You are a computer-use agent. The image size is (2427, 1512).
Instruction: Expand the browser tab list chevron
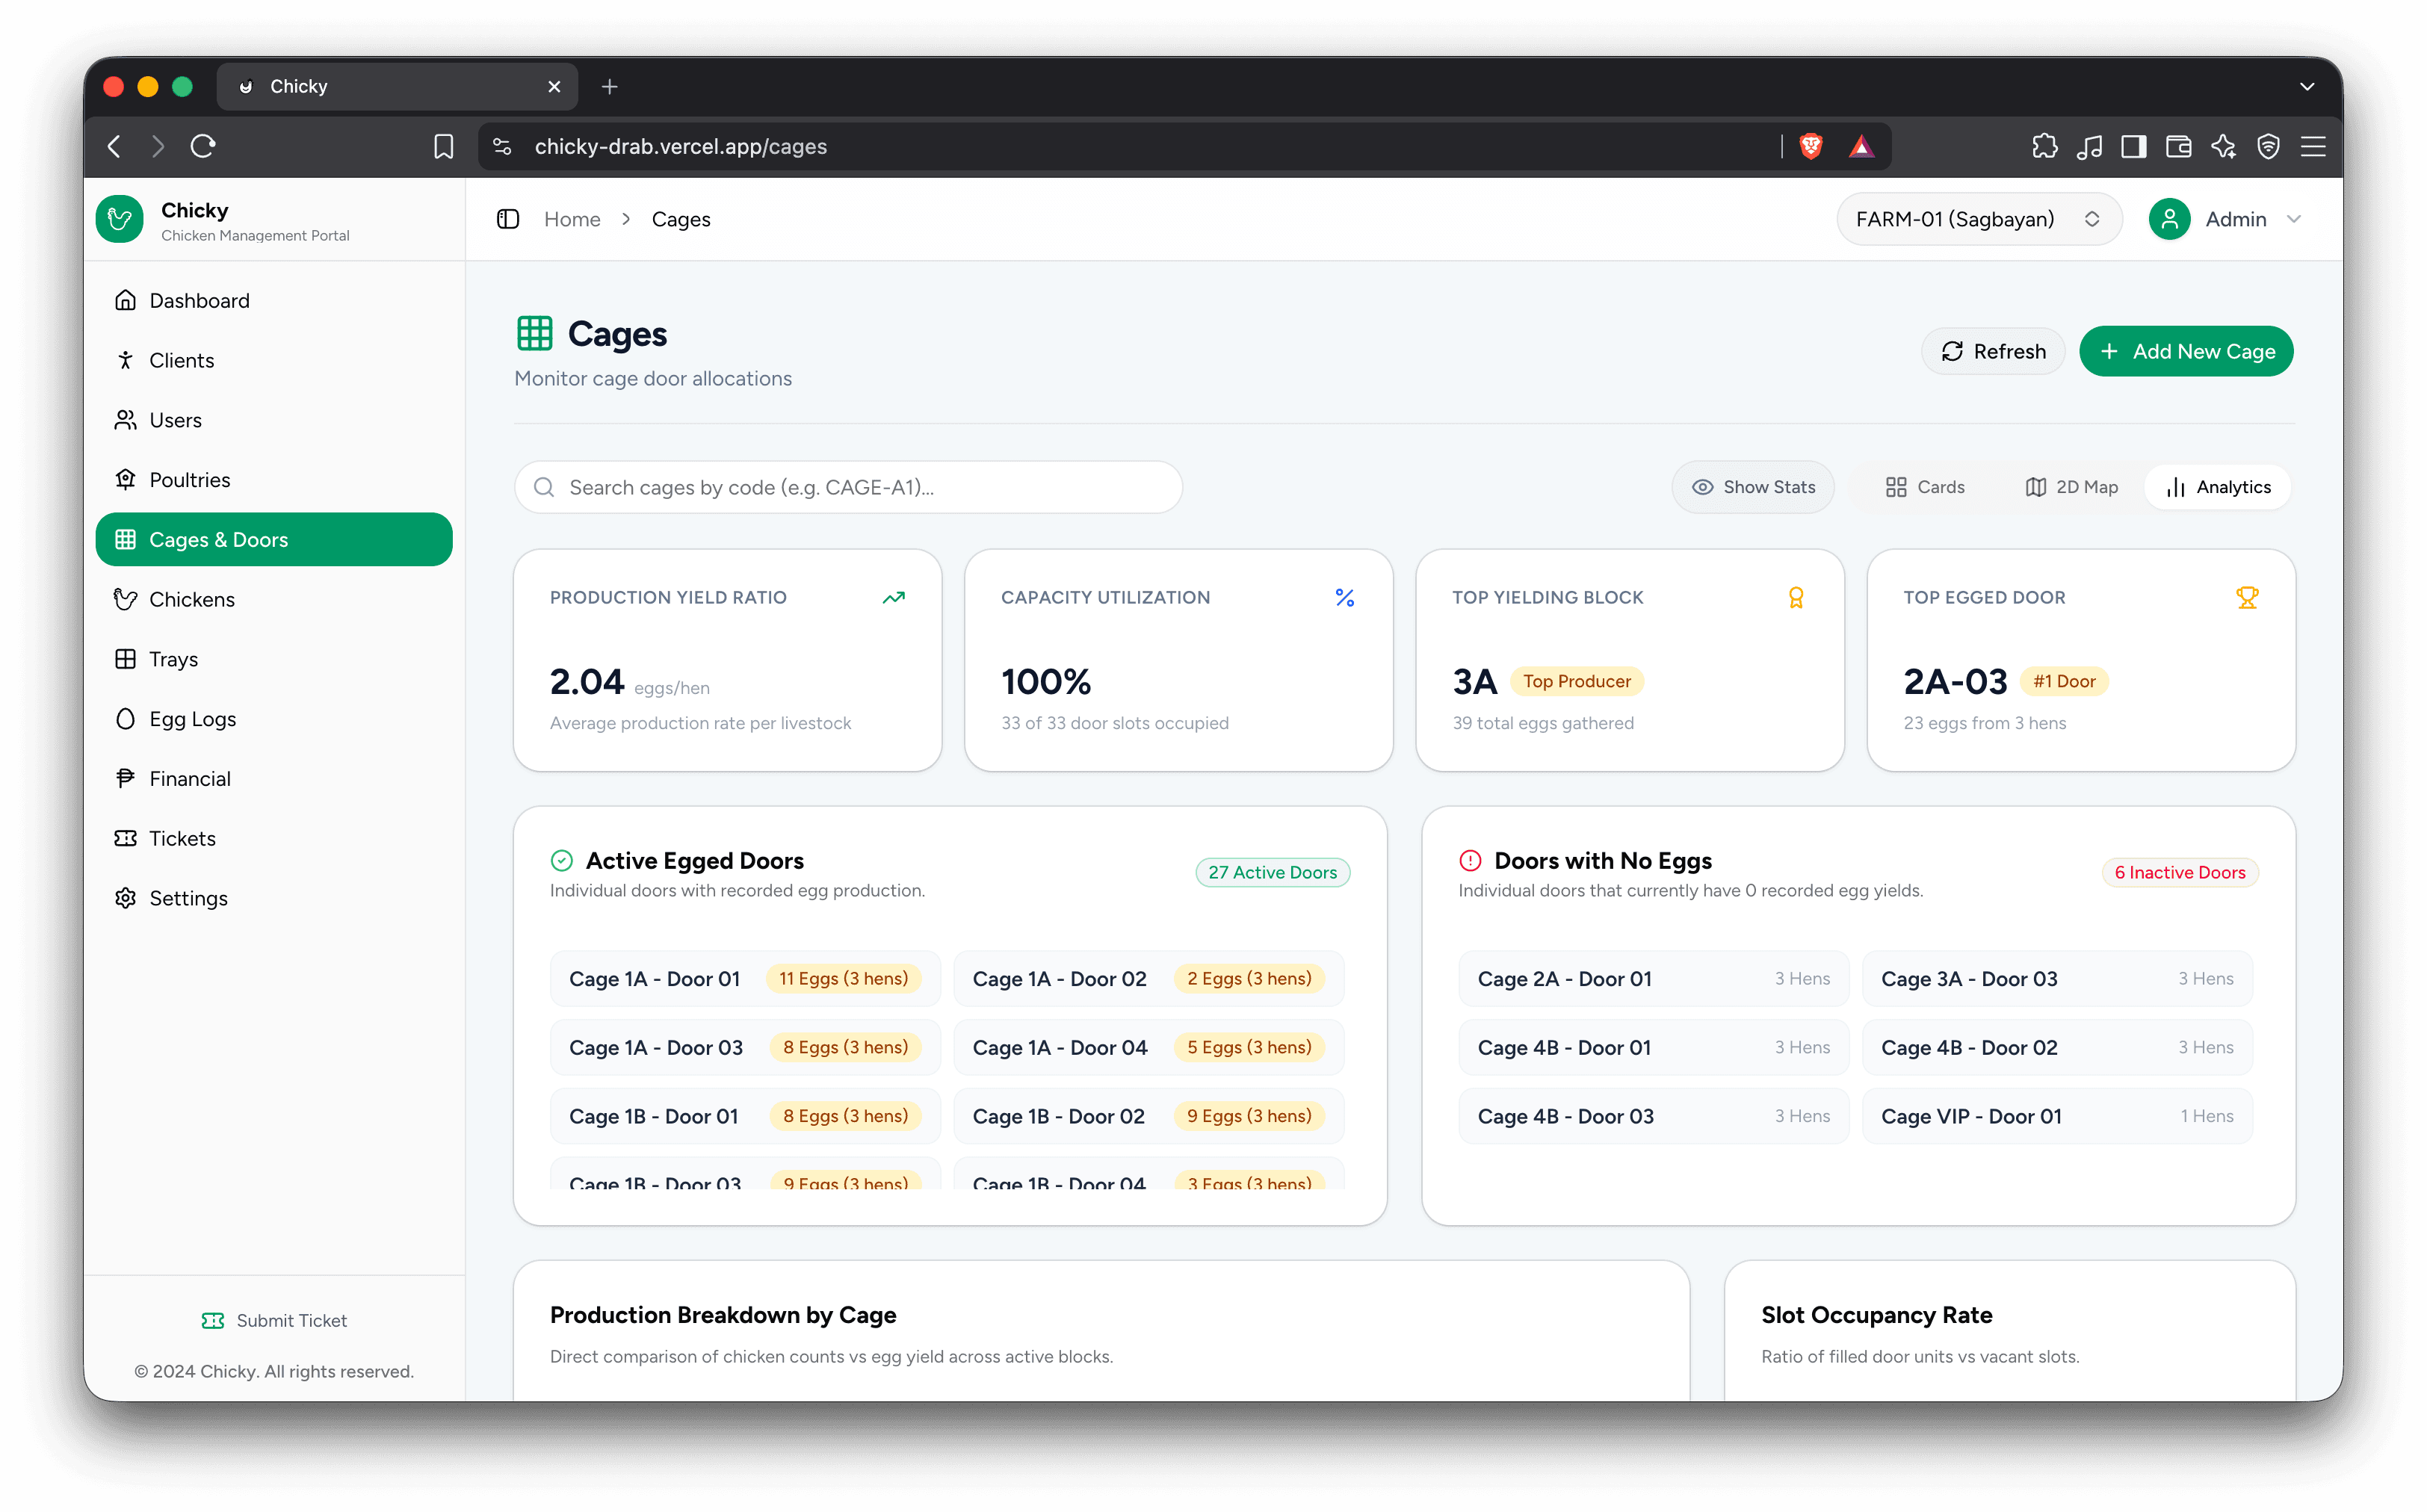click(x=2307, y=86)
